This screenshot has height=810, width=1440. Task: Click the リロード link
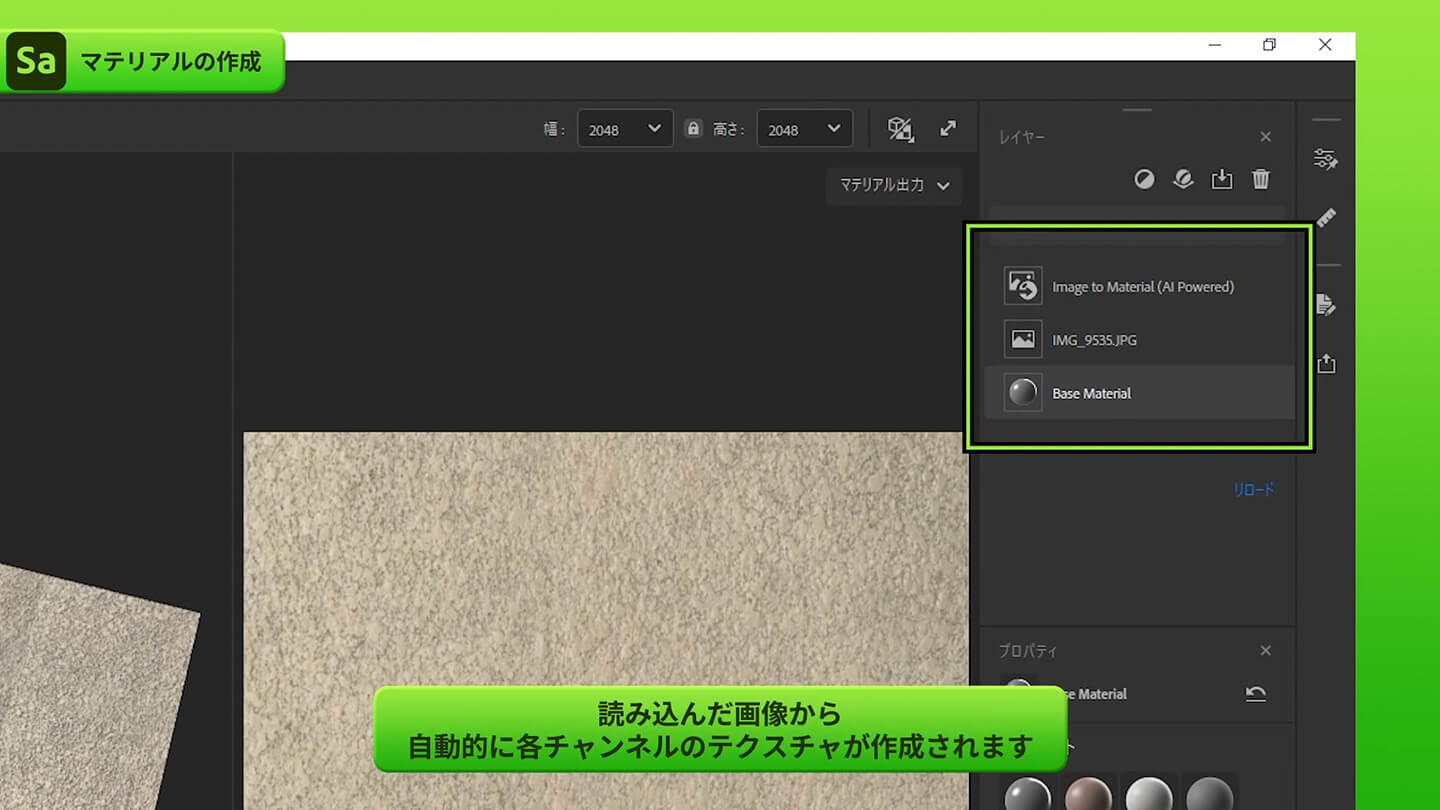pos(1254,490)
